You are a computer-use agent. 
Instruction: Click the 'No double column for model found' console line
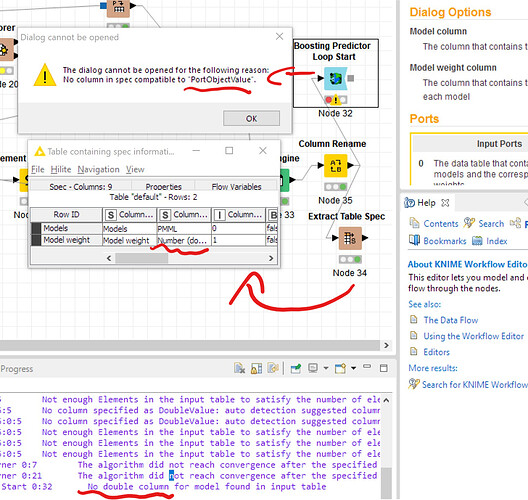click(x=207, y=487)
